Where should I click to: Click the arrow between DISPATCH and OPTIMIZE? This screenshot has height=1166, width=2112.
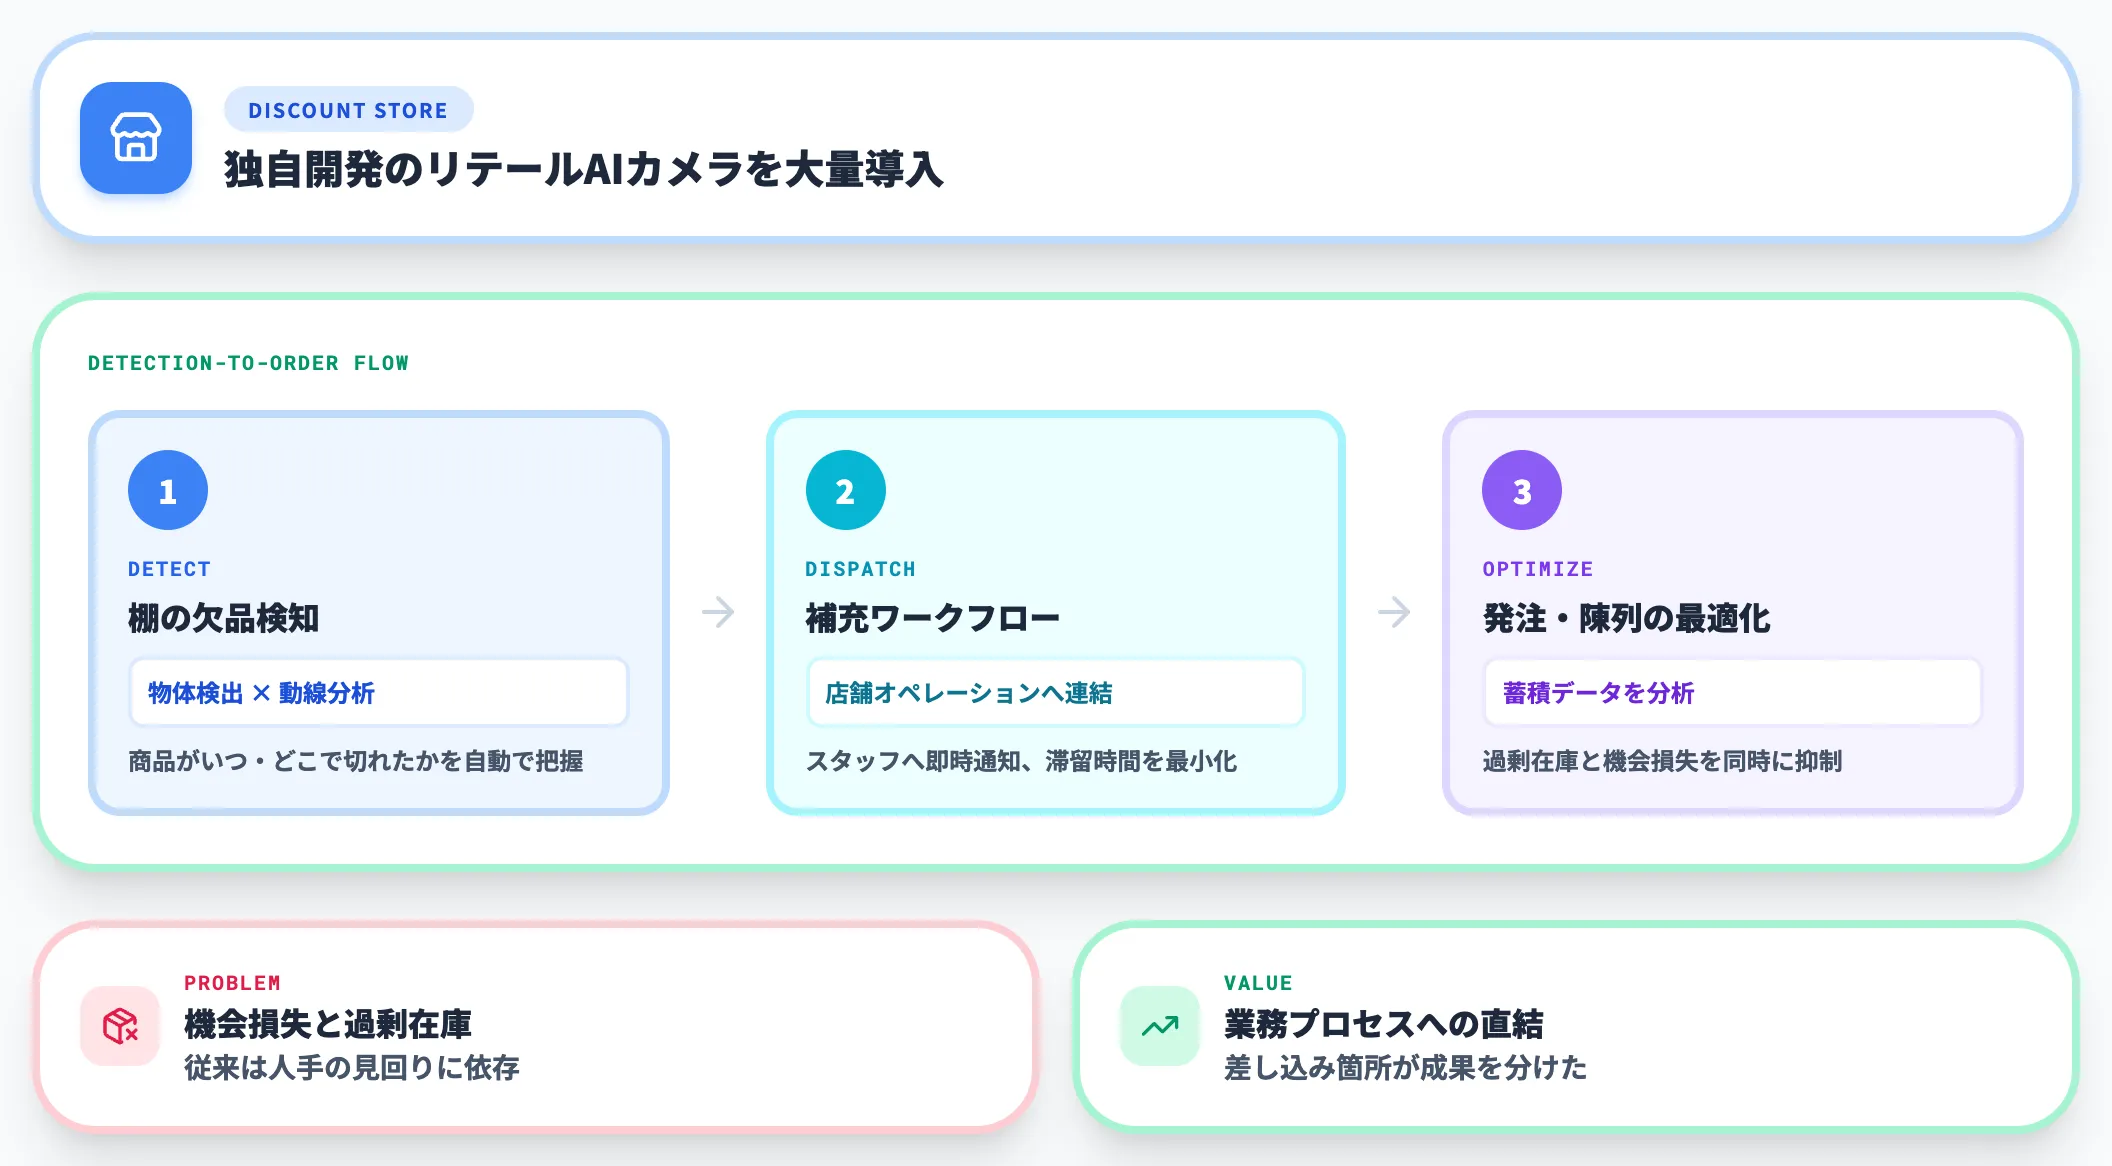[1394, 612]
